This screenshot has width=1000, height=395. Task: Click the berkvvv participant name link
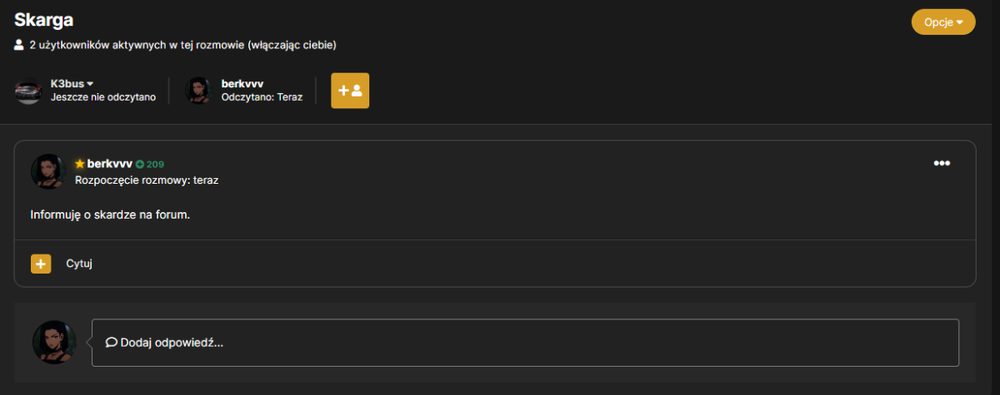242,84
